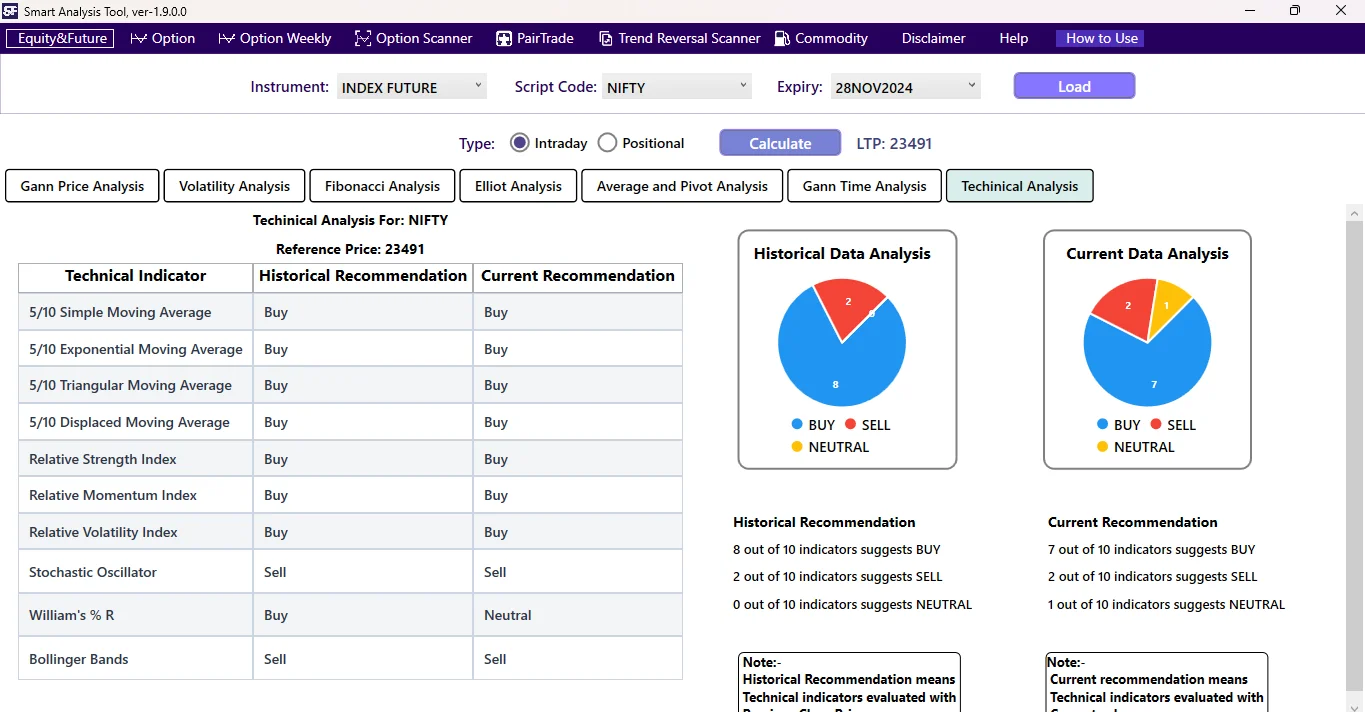Open the Instrument dropdown

[x=478, y=86]
